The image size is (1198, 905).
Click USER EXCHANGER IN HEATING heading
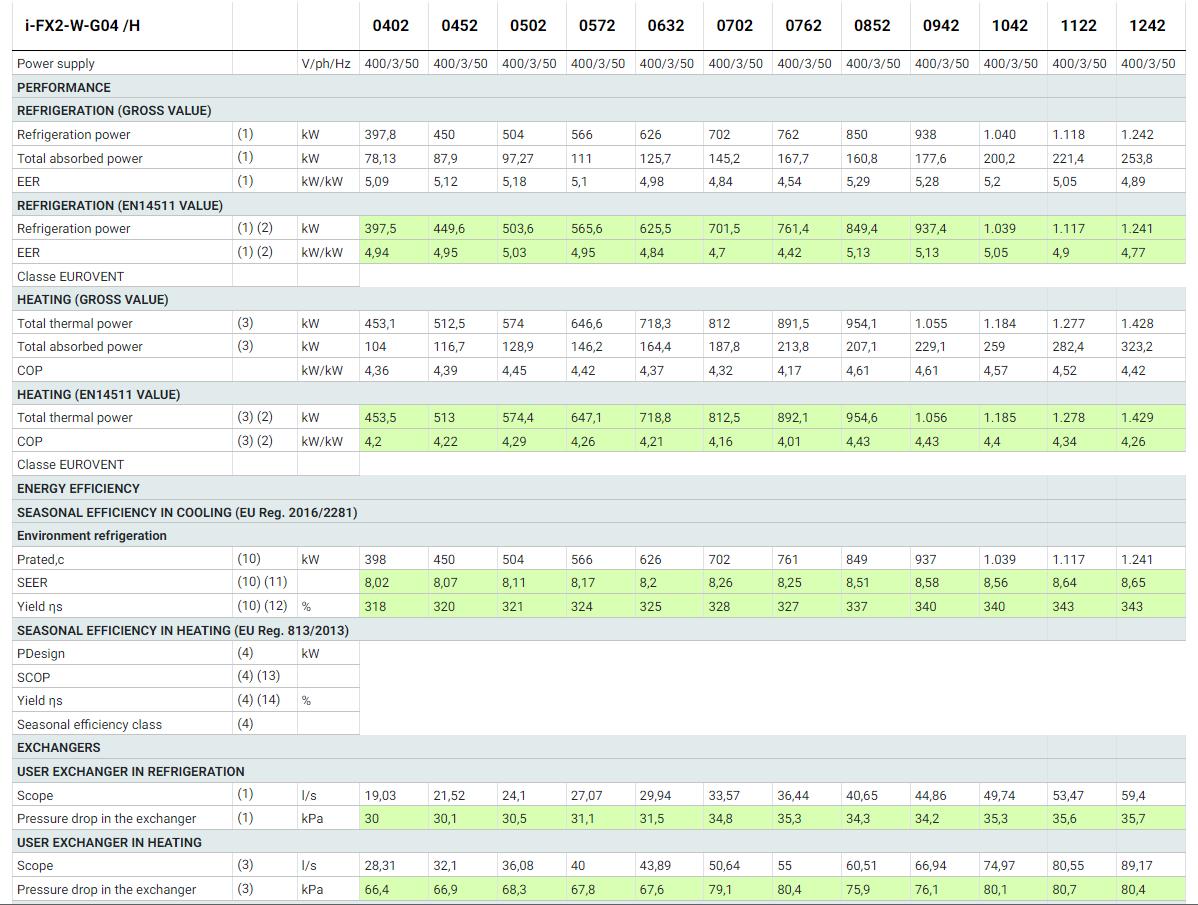click(109, 842)
